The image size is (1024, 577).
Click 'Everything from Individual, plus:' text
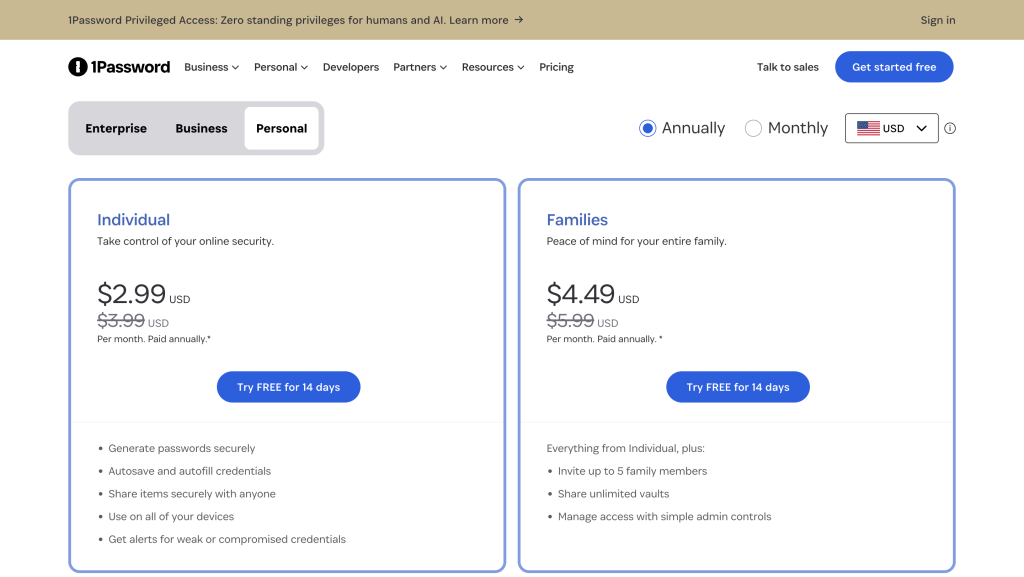click(626, 448)
